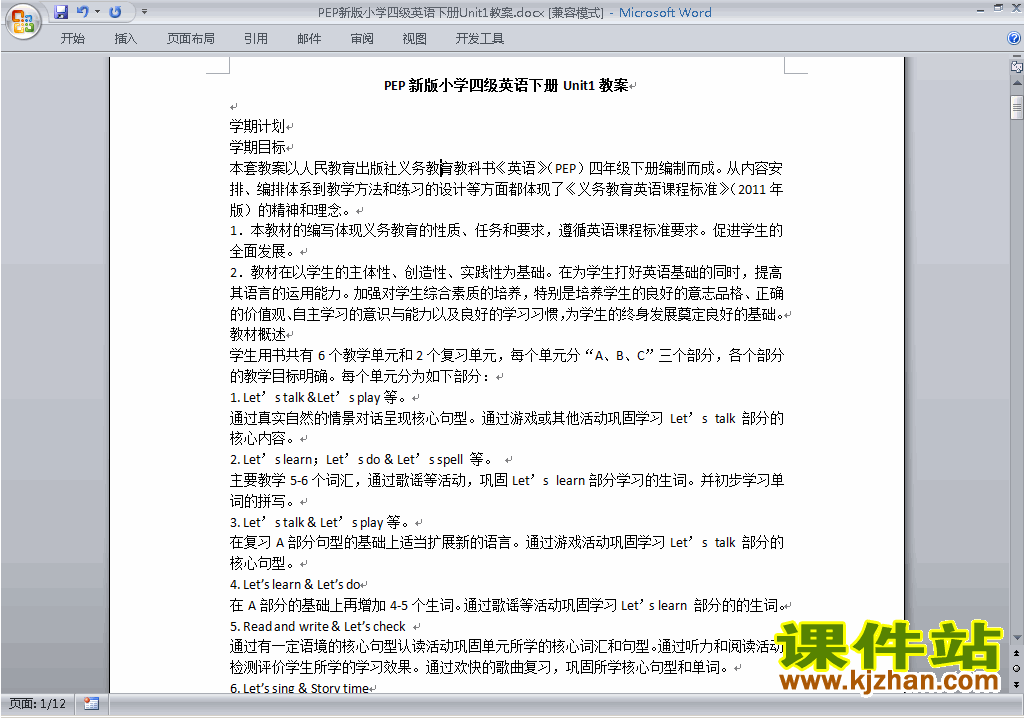
Task: Click the paragraph starting '本套教案以人民教育出版社'
Action: [506, 189]
